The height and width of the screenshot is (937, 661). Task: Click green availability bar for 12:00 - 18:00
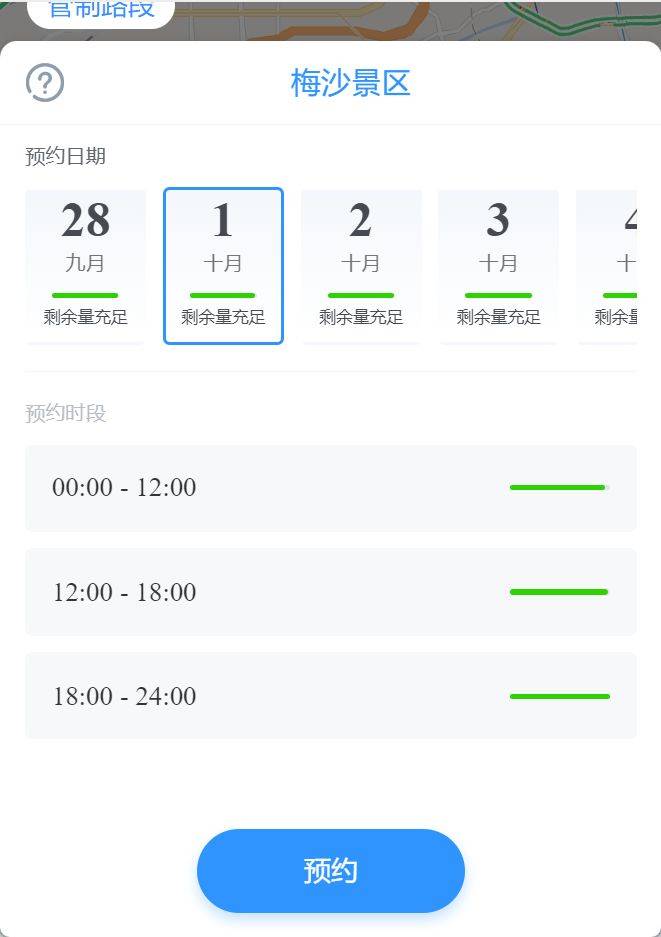pyautogui.click(x=559, y=592)
